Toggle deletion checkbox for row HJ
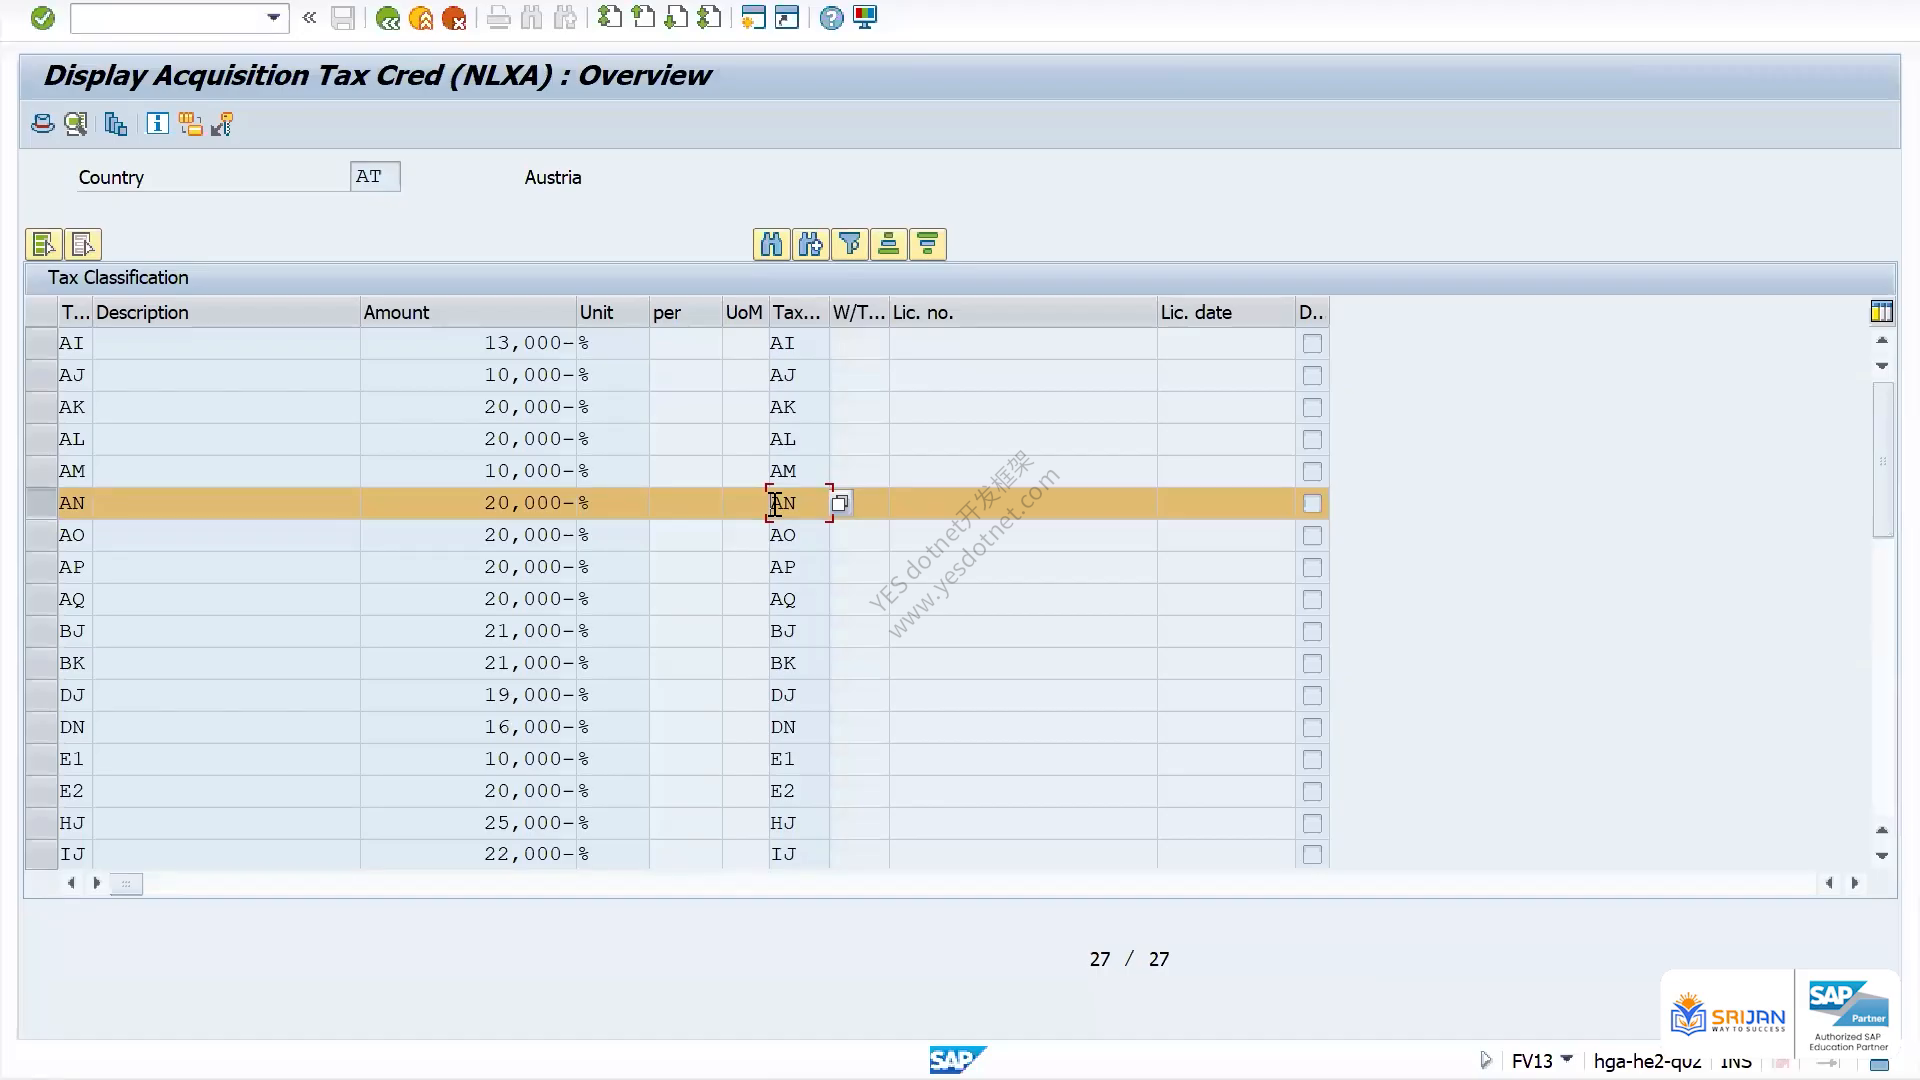Screen dimensions: 1920x1080 (x=1312, y=824)
